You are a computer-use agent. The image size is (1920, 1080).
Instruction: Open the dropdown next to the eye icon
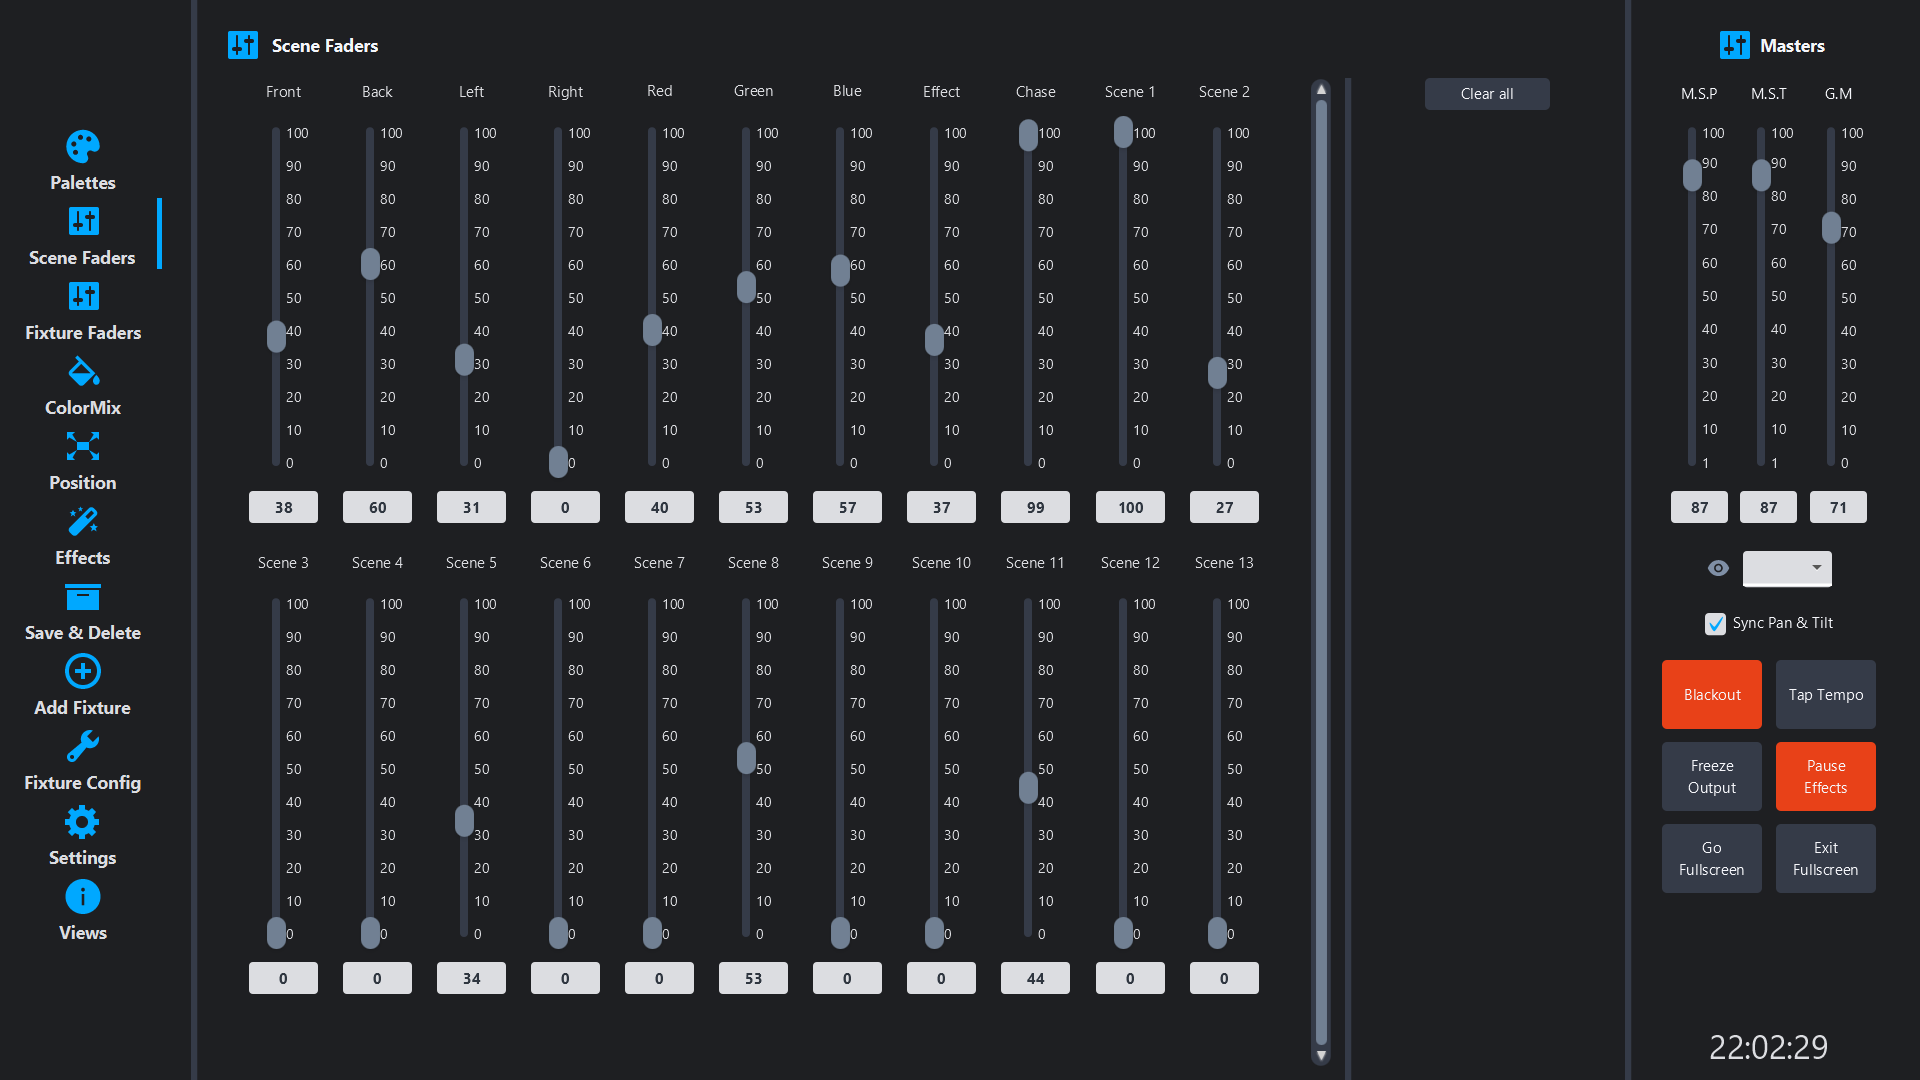point(1787,568)
